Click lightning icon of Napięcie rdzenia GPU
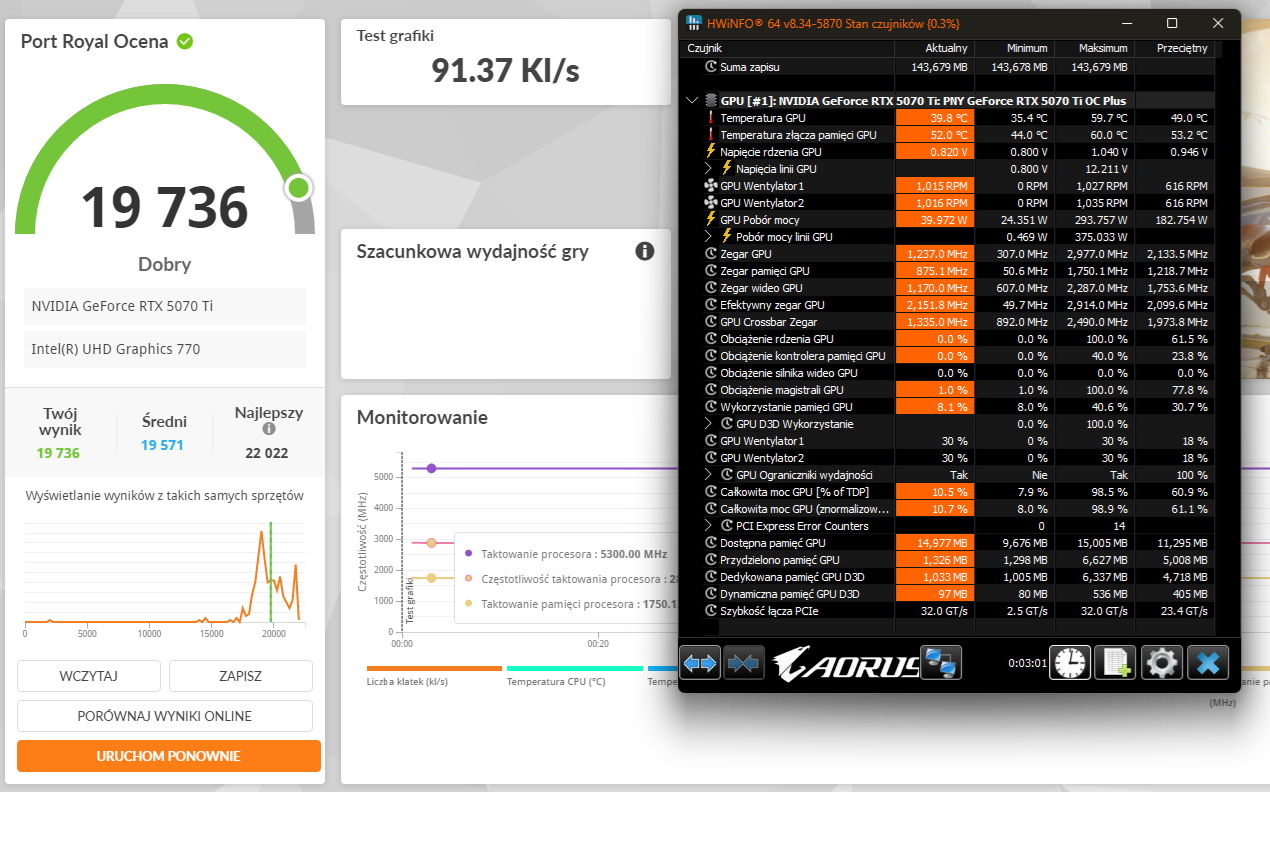This screenshot has width=1270, height=864. tap(711, 152)
